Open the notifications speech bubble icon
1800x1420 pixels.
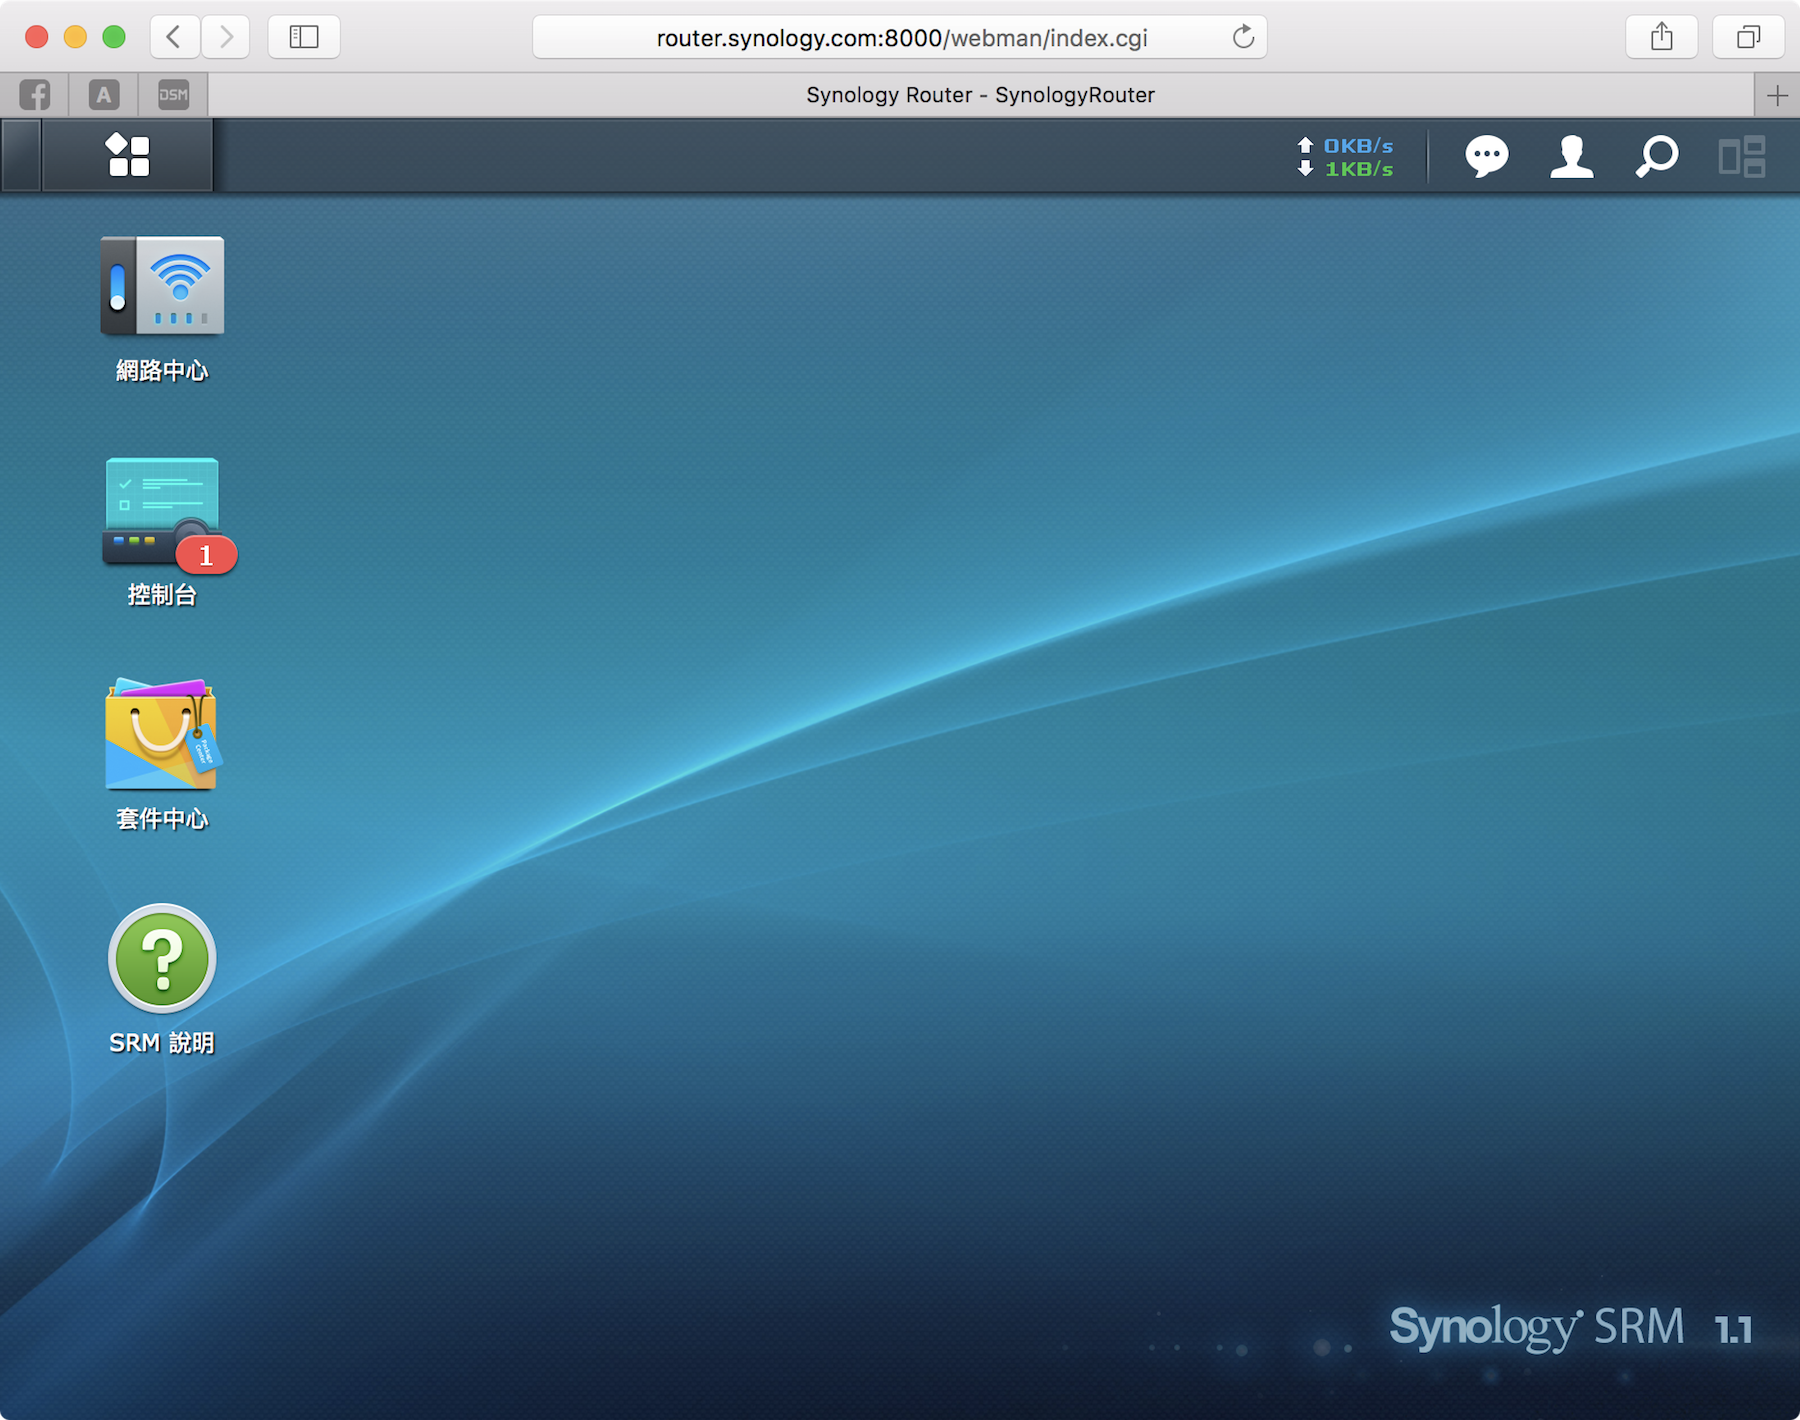(x=1486, y=157)
